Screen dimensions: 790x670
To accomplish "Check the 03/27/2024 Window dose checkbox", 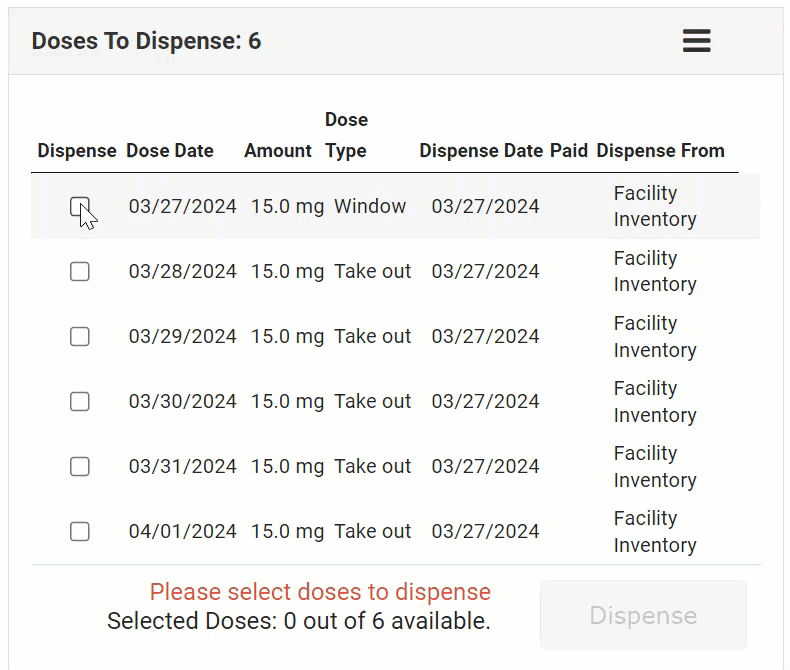I will click(x=80, y=207).
